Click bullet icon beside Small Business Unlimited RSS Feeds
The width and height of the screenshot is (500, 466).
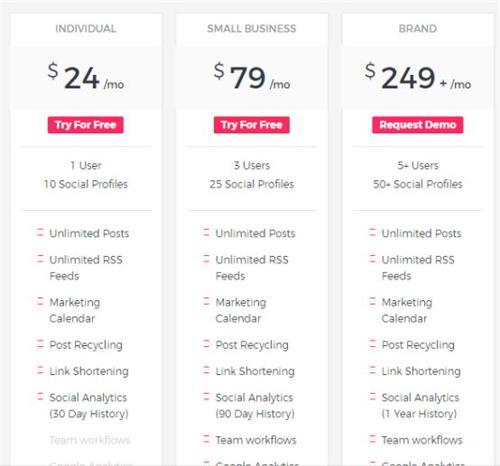coord(206,259)
